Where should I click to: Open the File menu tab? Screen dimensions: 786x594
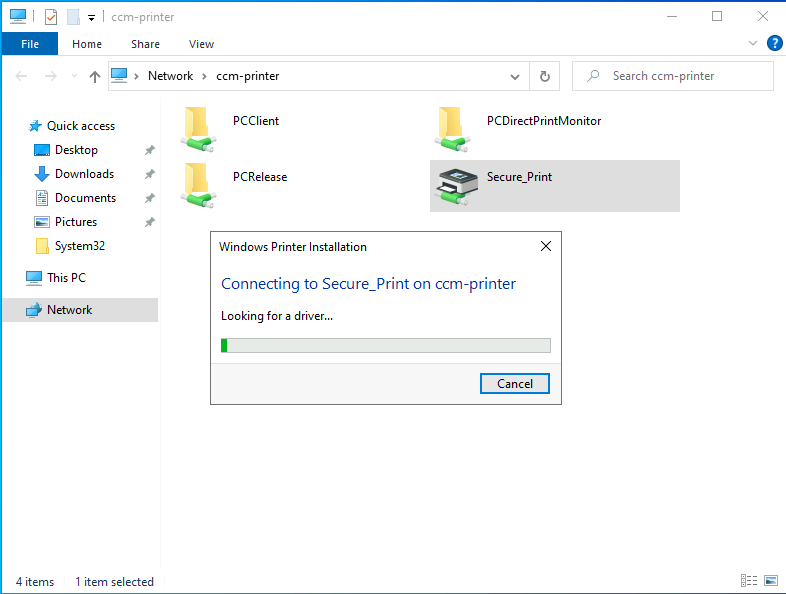(x=30, y=44)
